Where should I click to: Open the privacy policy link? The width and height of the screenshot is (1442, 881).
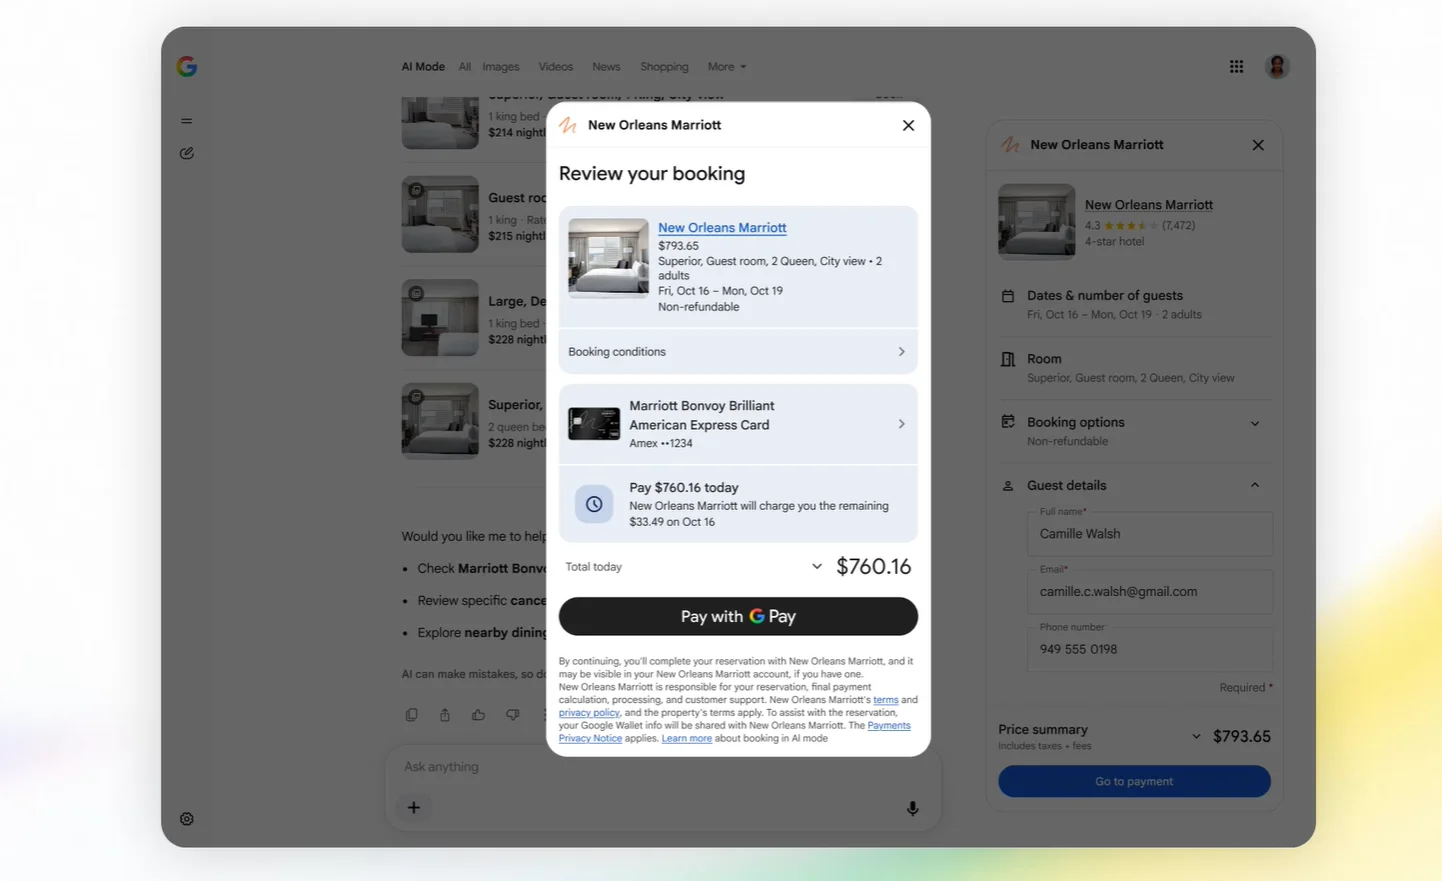click(x=589, y=713)
